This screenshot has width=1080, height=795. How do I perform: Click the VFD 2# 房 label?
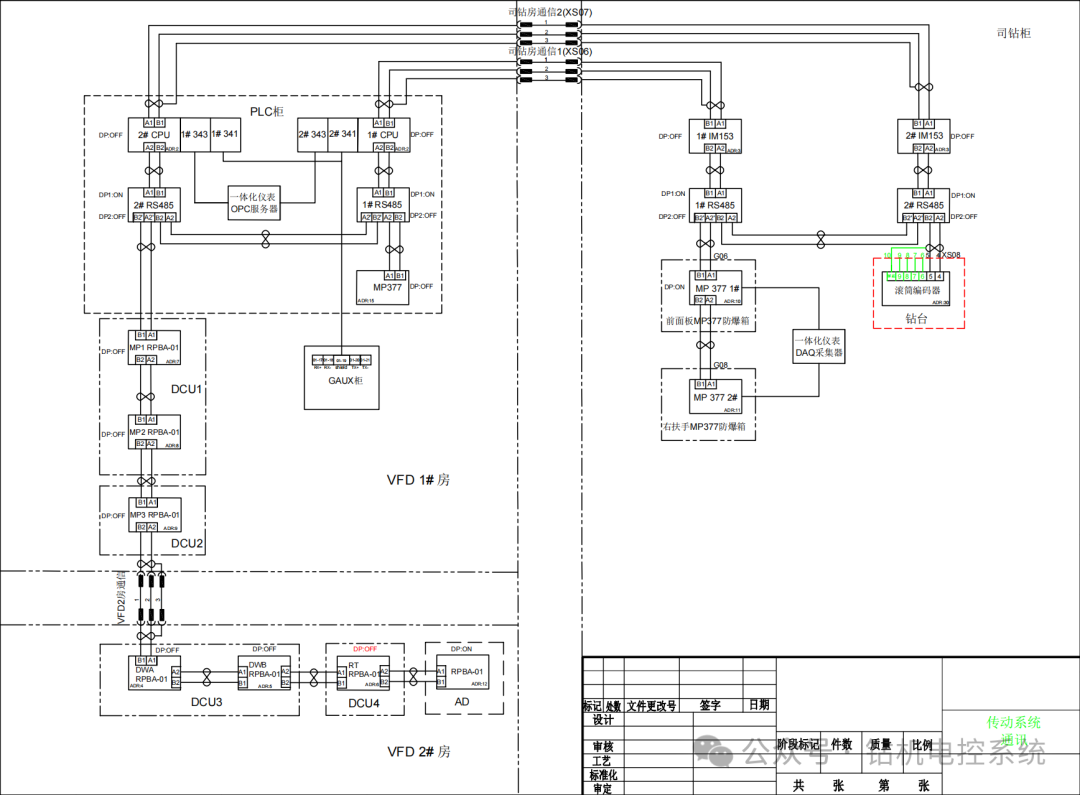click(x=419, y=752)
